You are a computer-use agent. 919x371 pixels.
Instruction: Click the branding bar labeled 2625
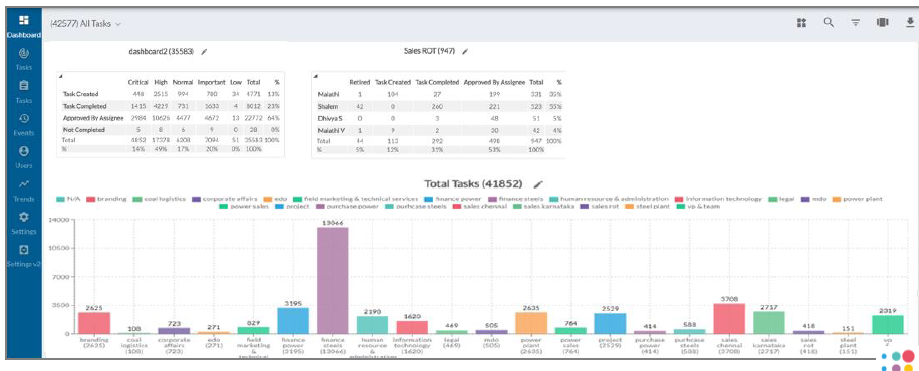click(x=94, y=323)
